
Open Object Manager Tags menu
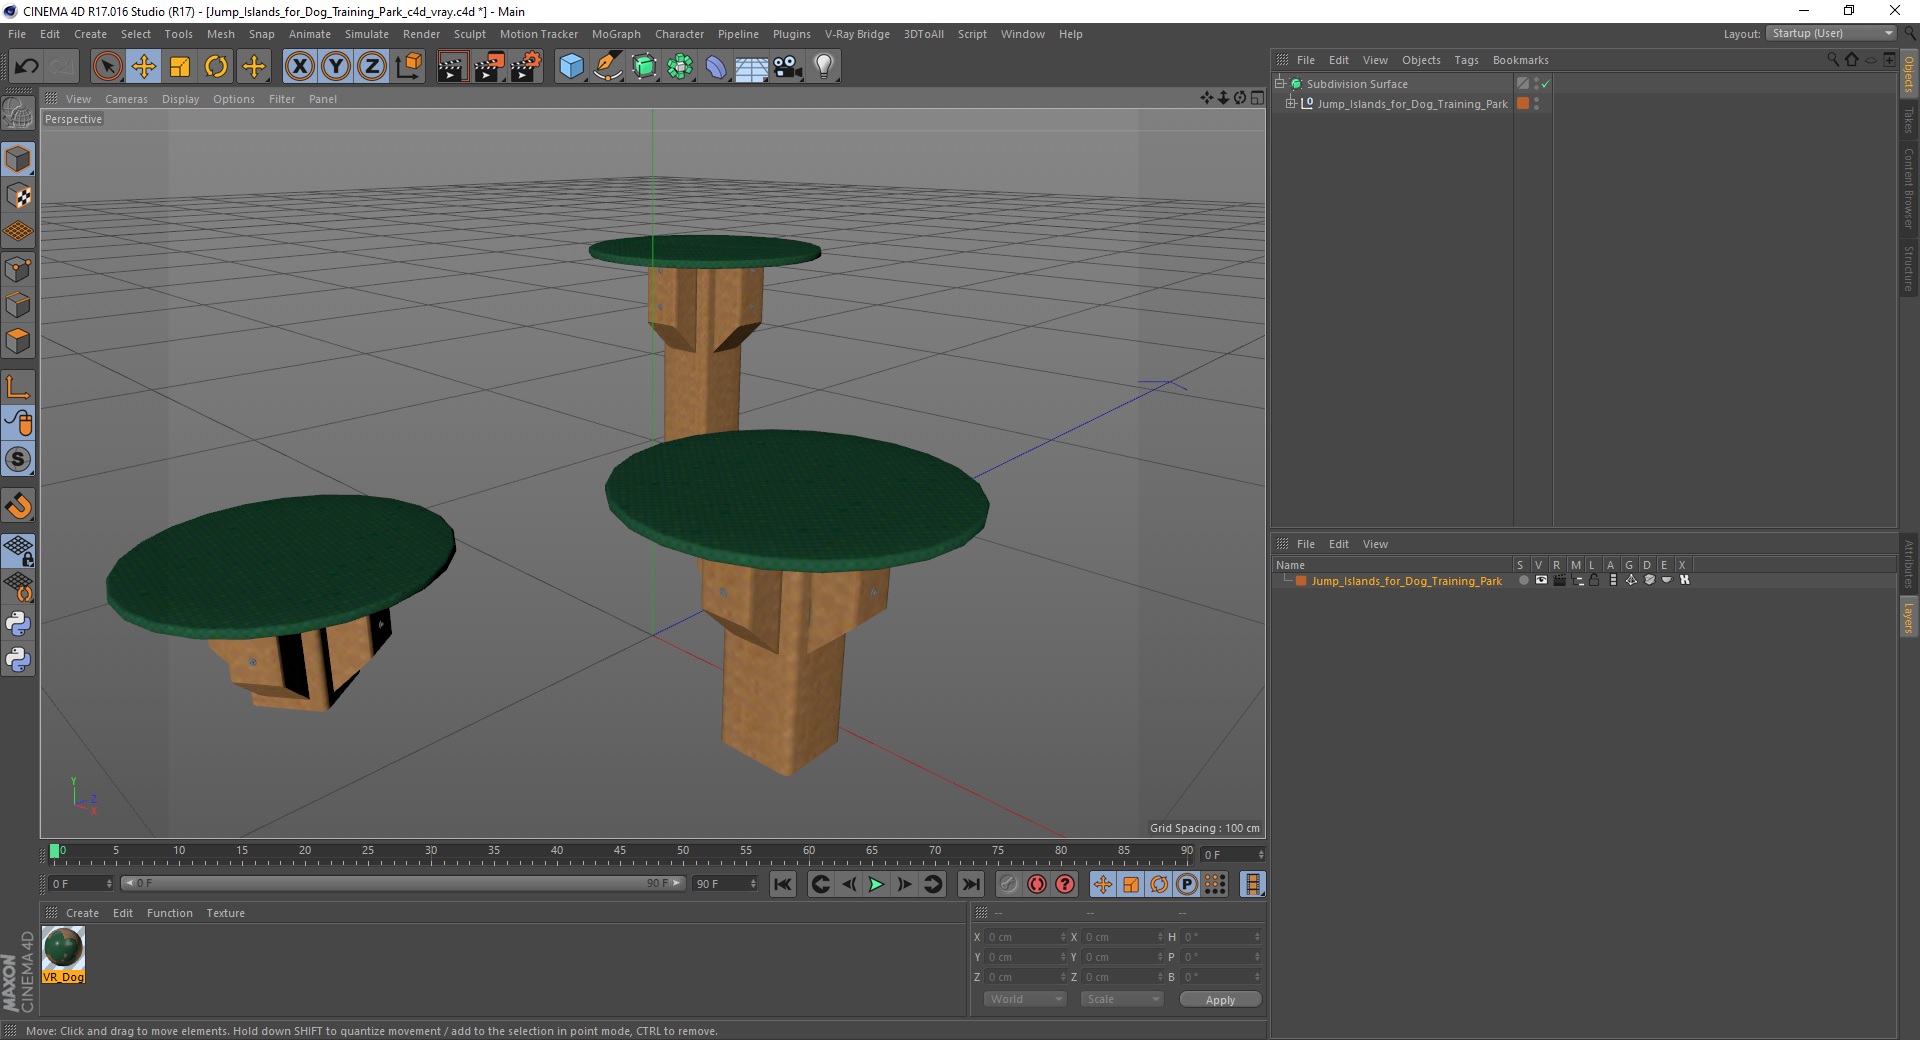click(1466, 60)
